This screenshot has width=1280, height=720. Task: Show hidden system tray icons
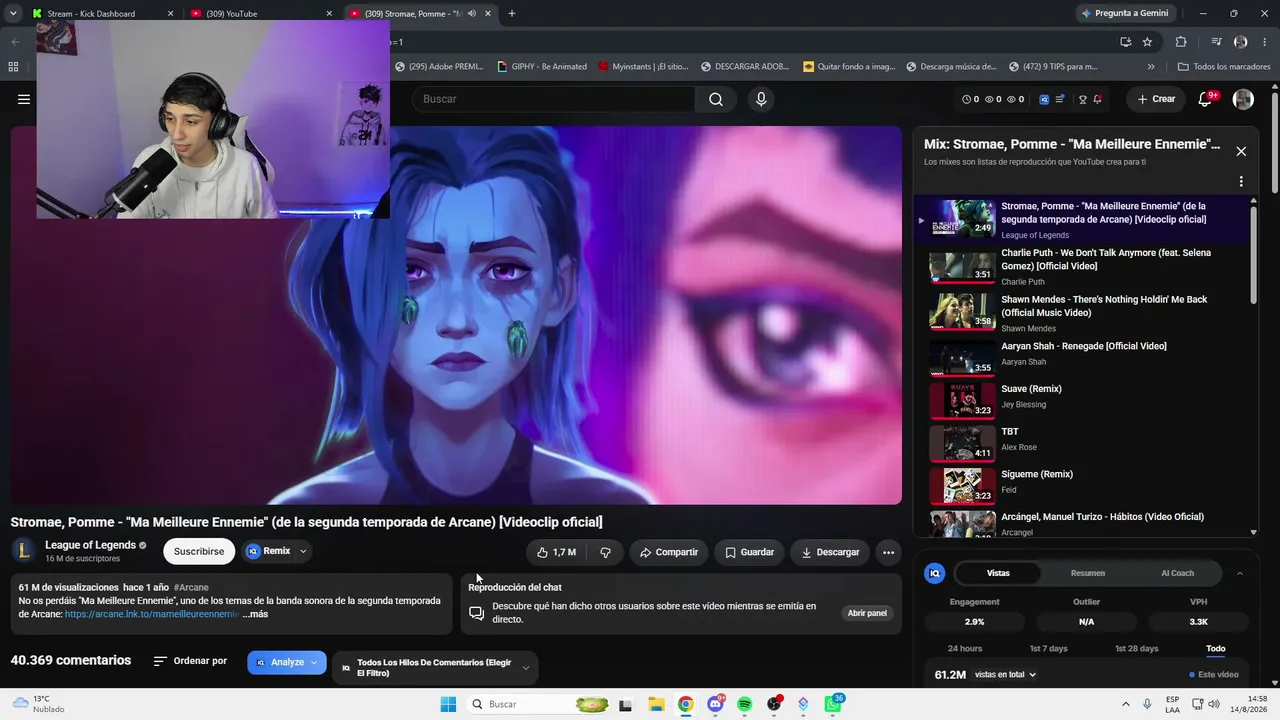(1125, 704)
